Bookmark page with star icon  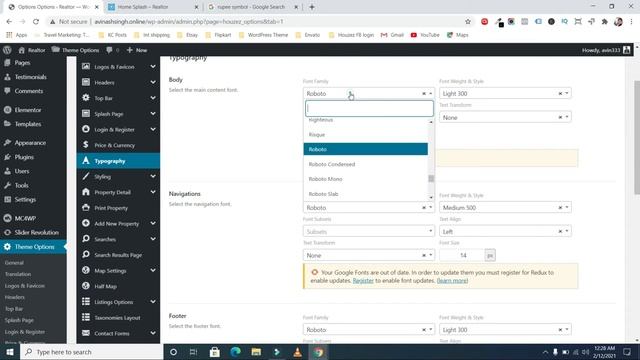click(468, 22)
